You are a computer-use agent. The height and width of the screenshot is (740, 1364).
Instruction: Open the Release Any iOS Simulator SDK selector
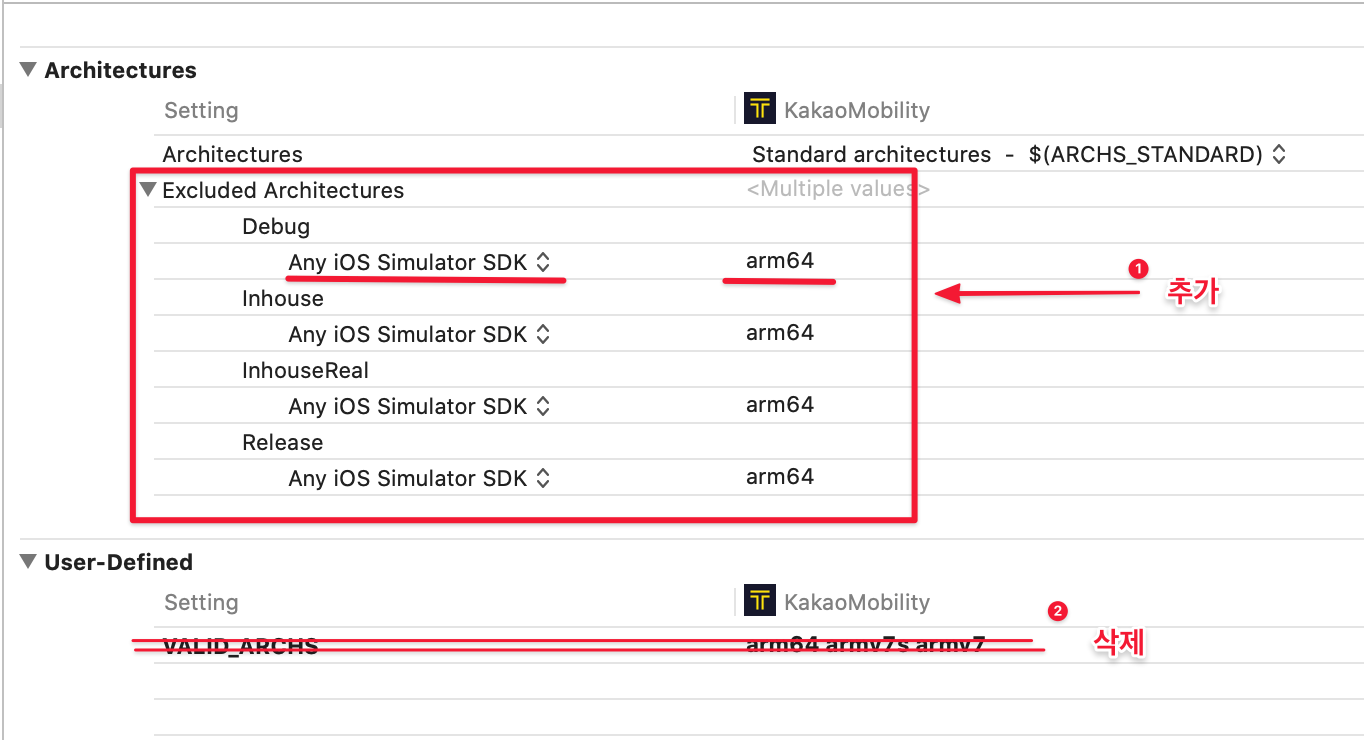pos(540,477)
